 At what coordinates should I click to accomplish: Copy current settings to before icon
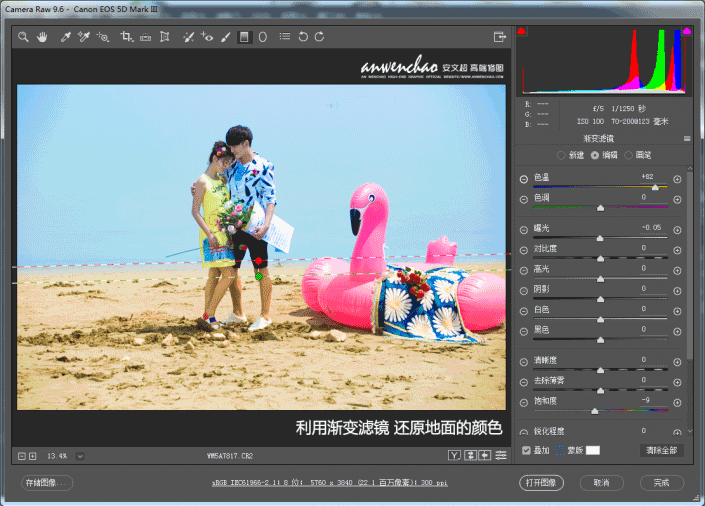tap(485, 456)
